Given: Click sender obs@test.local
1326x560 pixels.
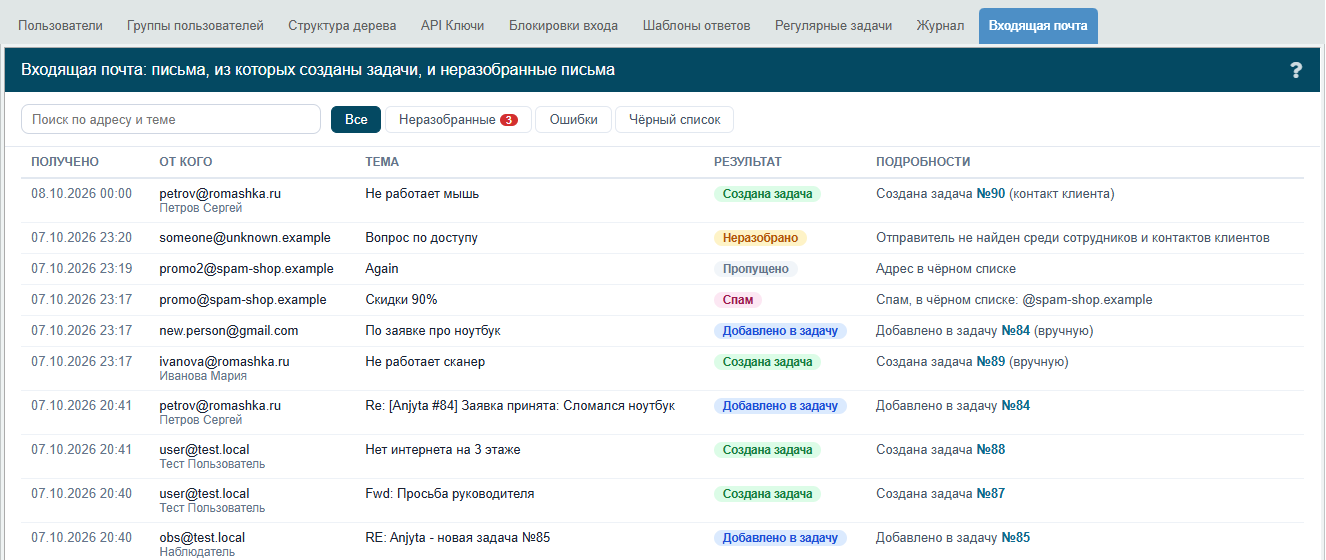Looking at the screenshot, I should pos(202,537).
